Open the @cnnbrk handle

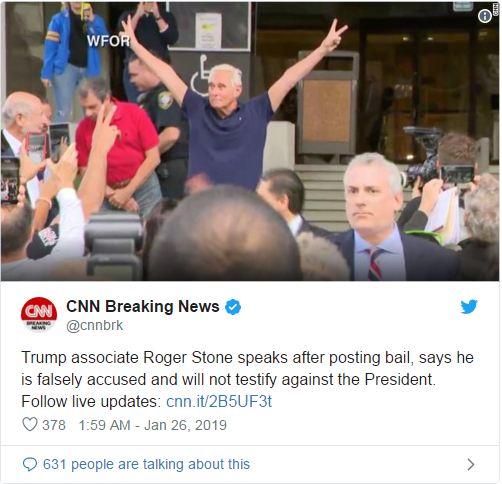95,326
